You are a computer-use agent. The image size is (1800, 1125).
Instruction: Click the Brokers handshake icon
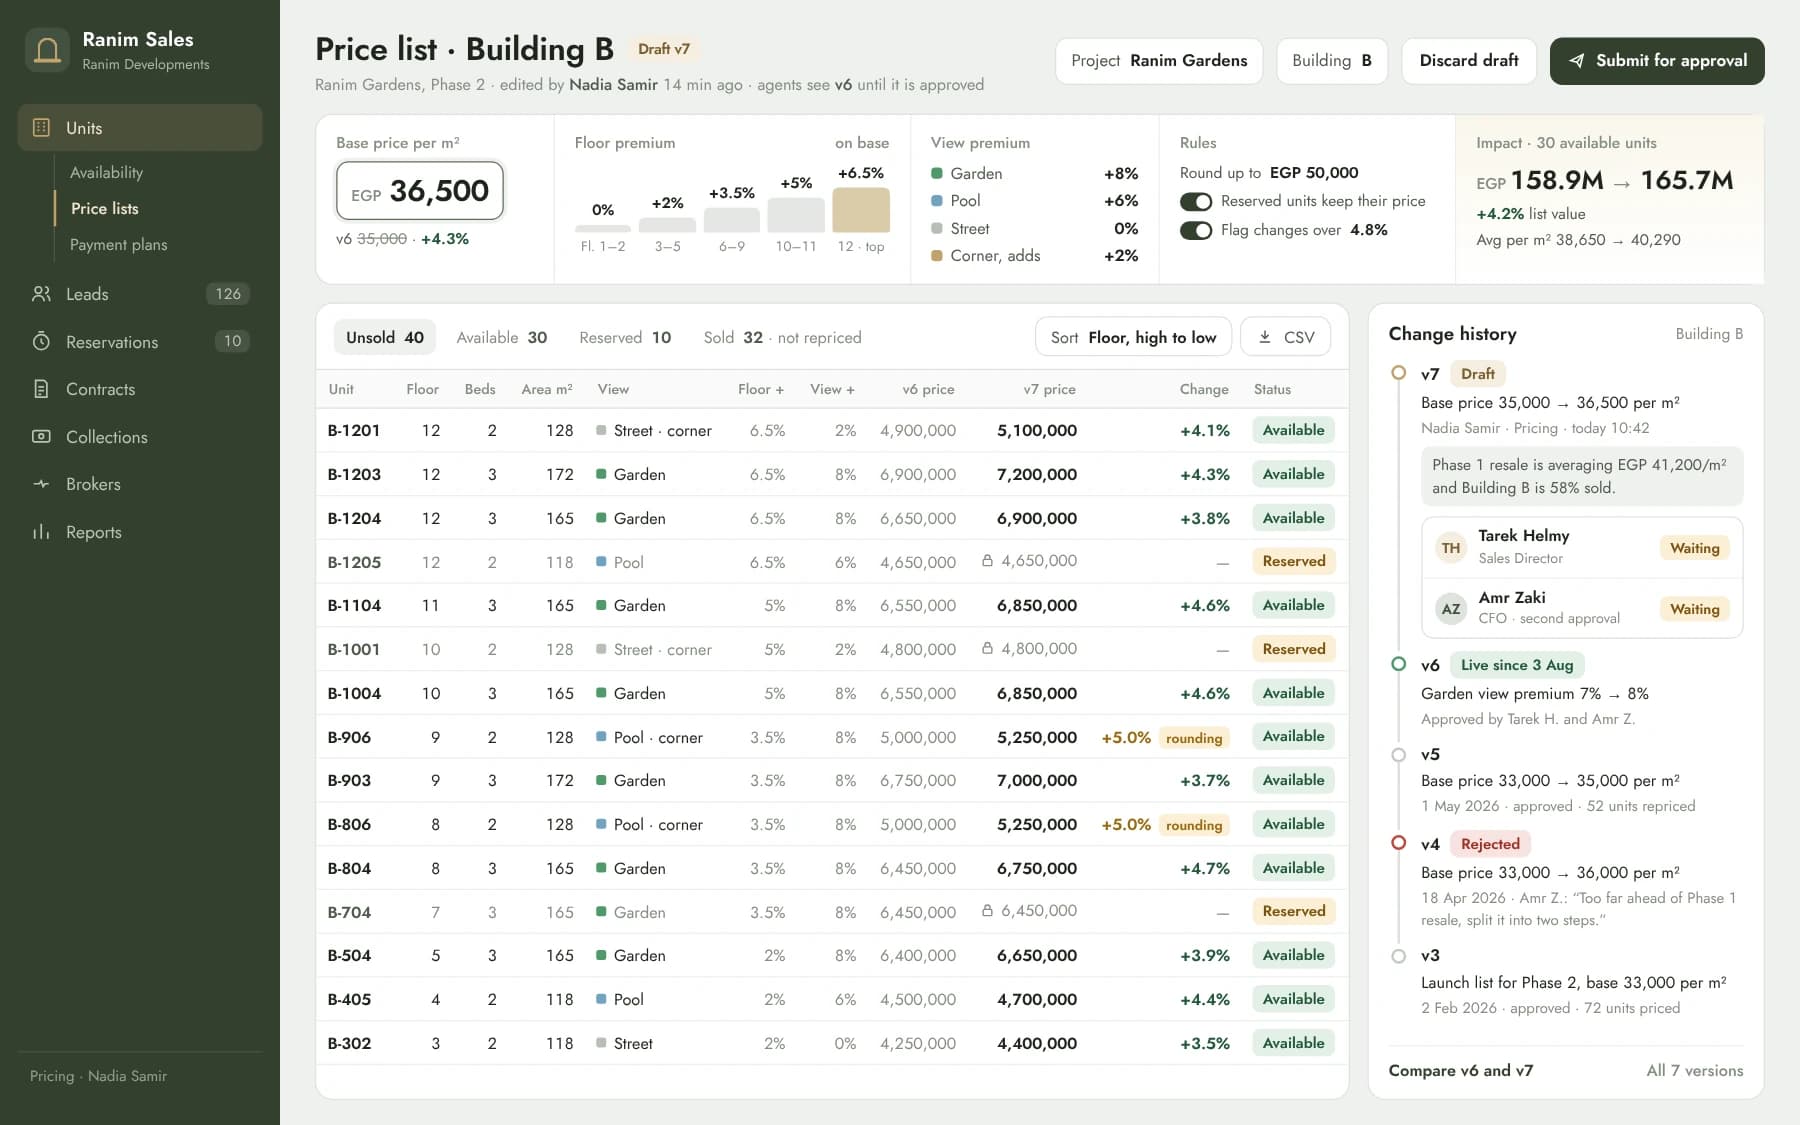click(41, 484)
